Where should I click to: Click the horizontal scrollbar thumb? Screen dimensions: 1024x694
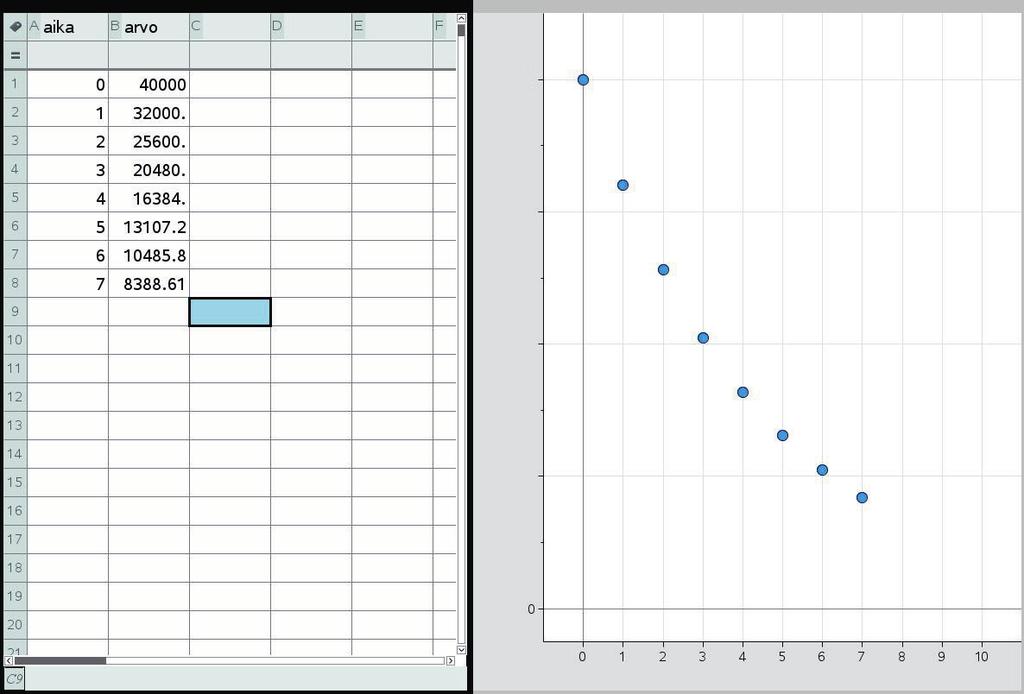coord(60,661)
